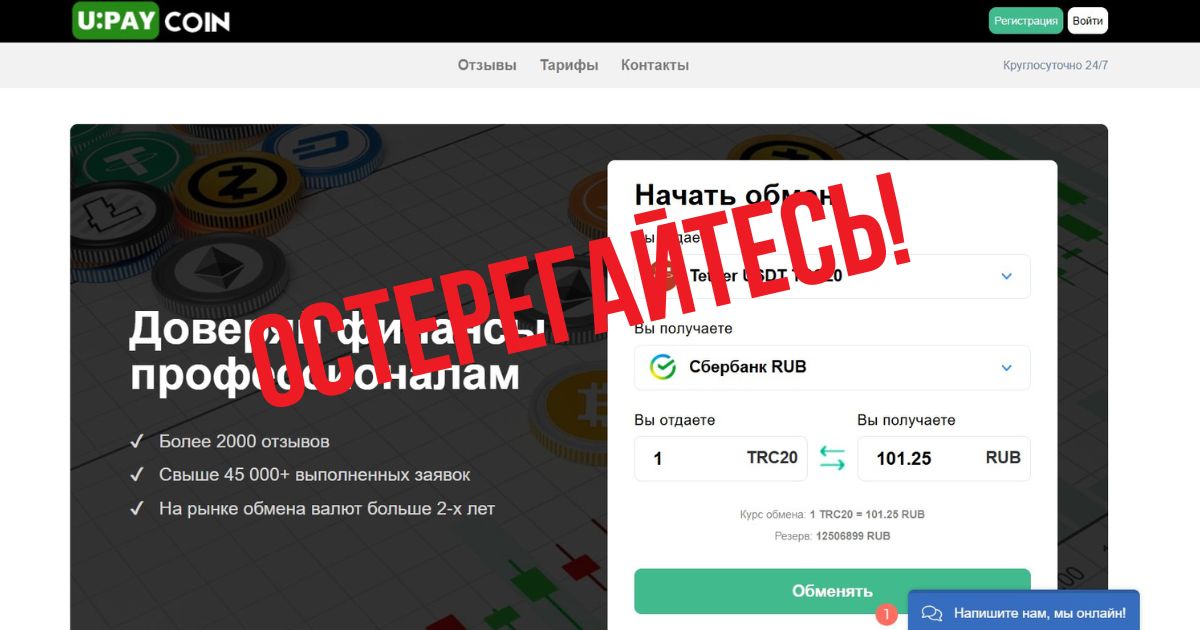The height and width of the screenshot is (630, 1200).
Task: Open the Отзывы menu item
Action: pyautogui.click(x=487, y=65)
